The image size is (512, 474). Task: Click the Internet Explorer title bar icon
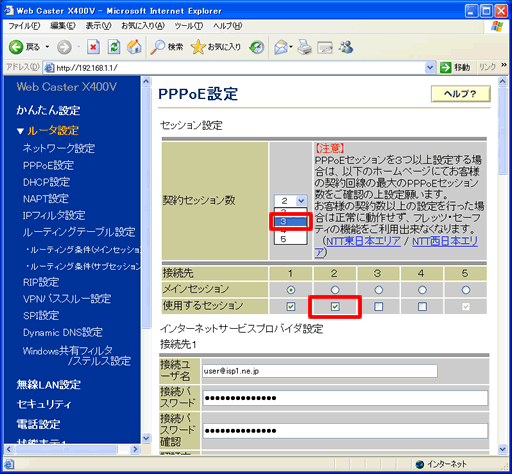click(x=9, y=11)
